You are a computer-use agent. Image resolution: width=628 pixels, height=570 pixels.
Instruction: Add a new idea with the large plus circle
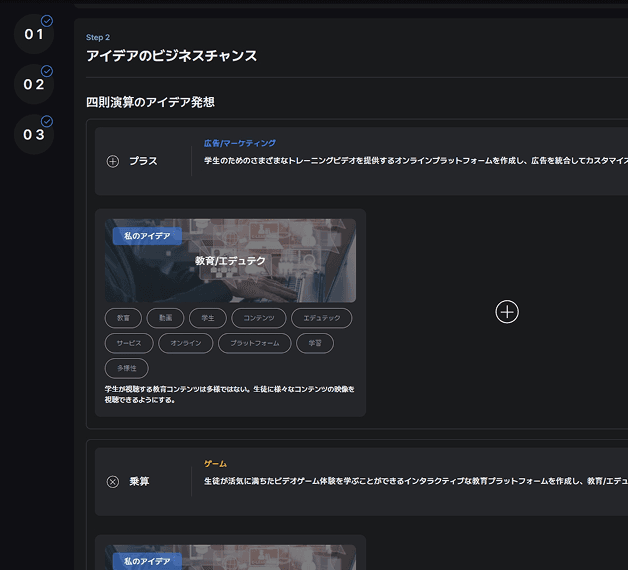(x=507, y=312)
